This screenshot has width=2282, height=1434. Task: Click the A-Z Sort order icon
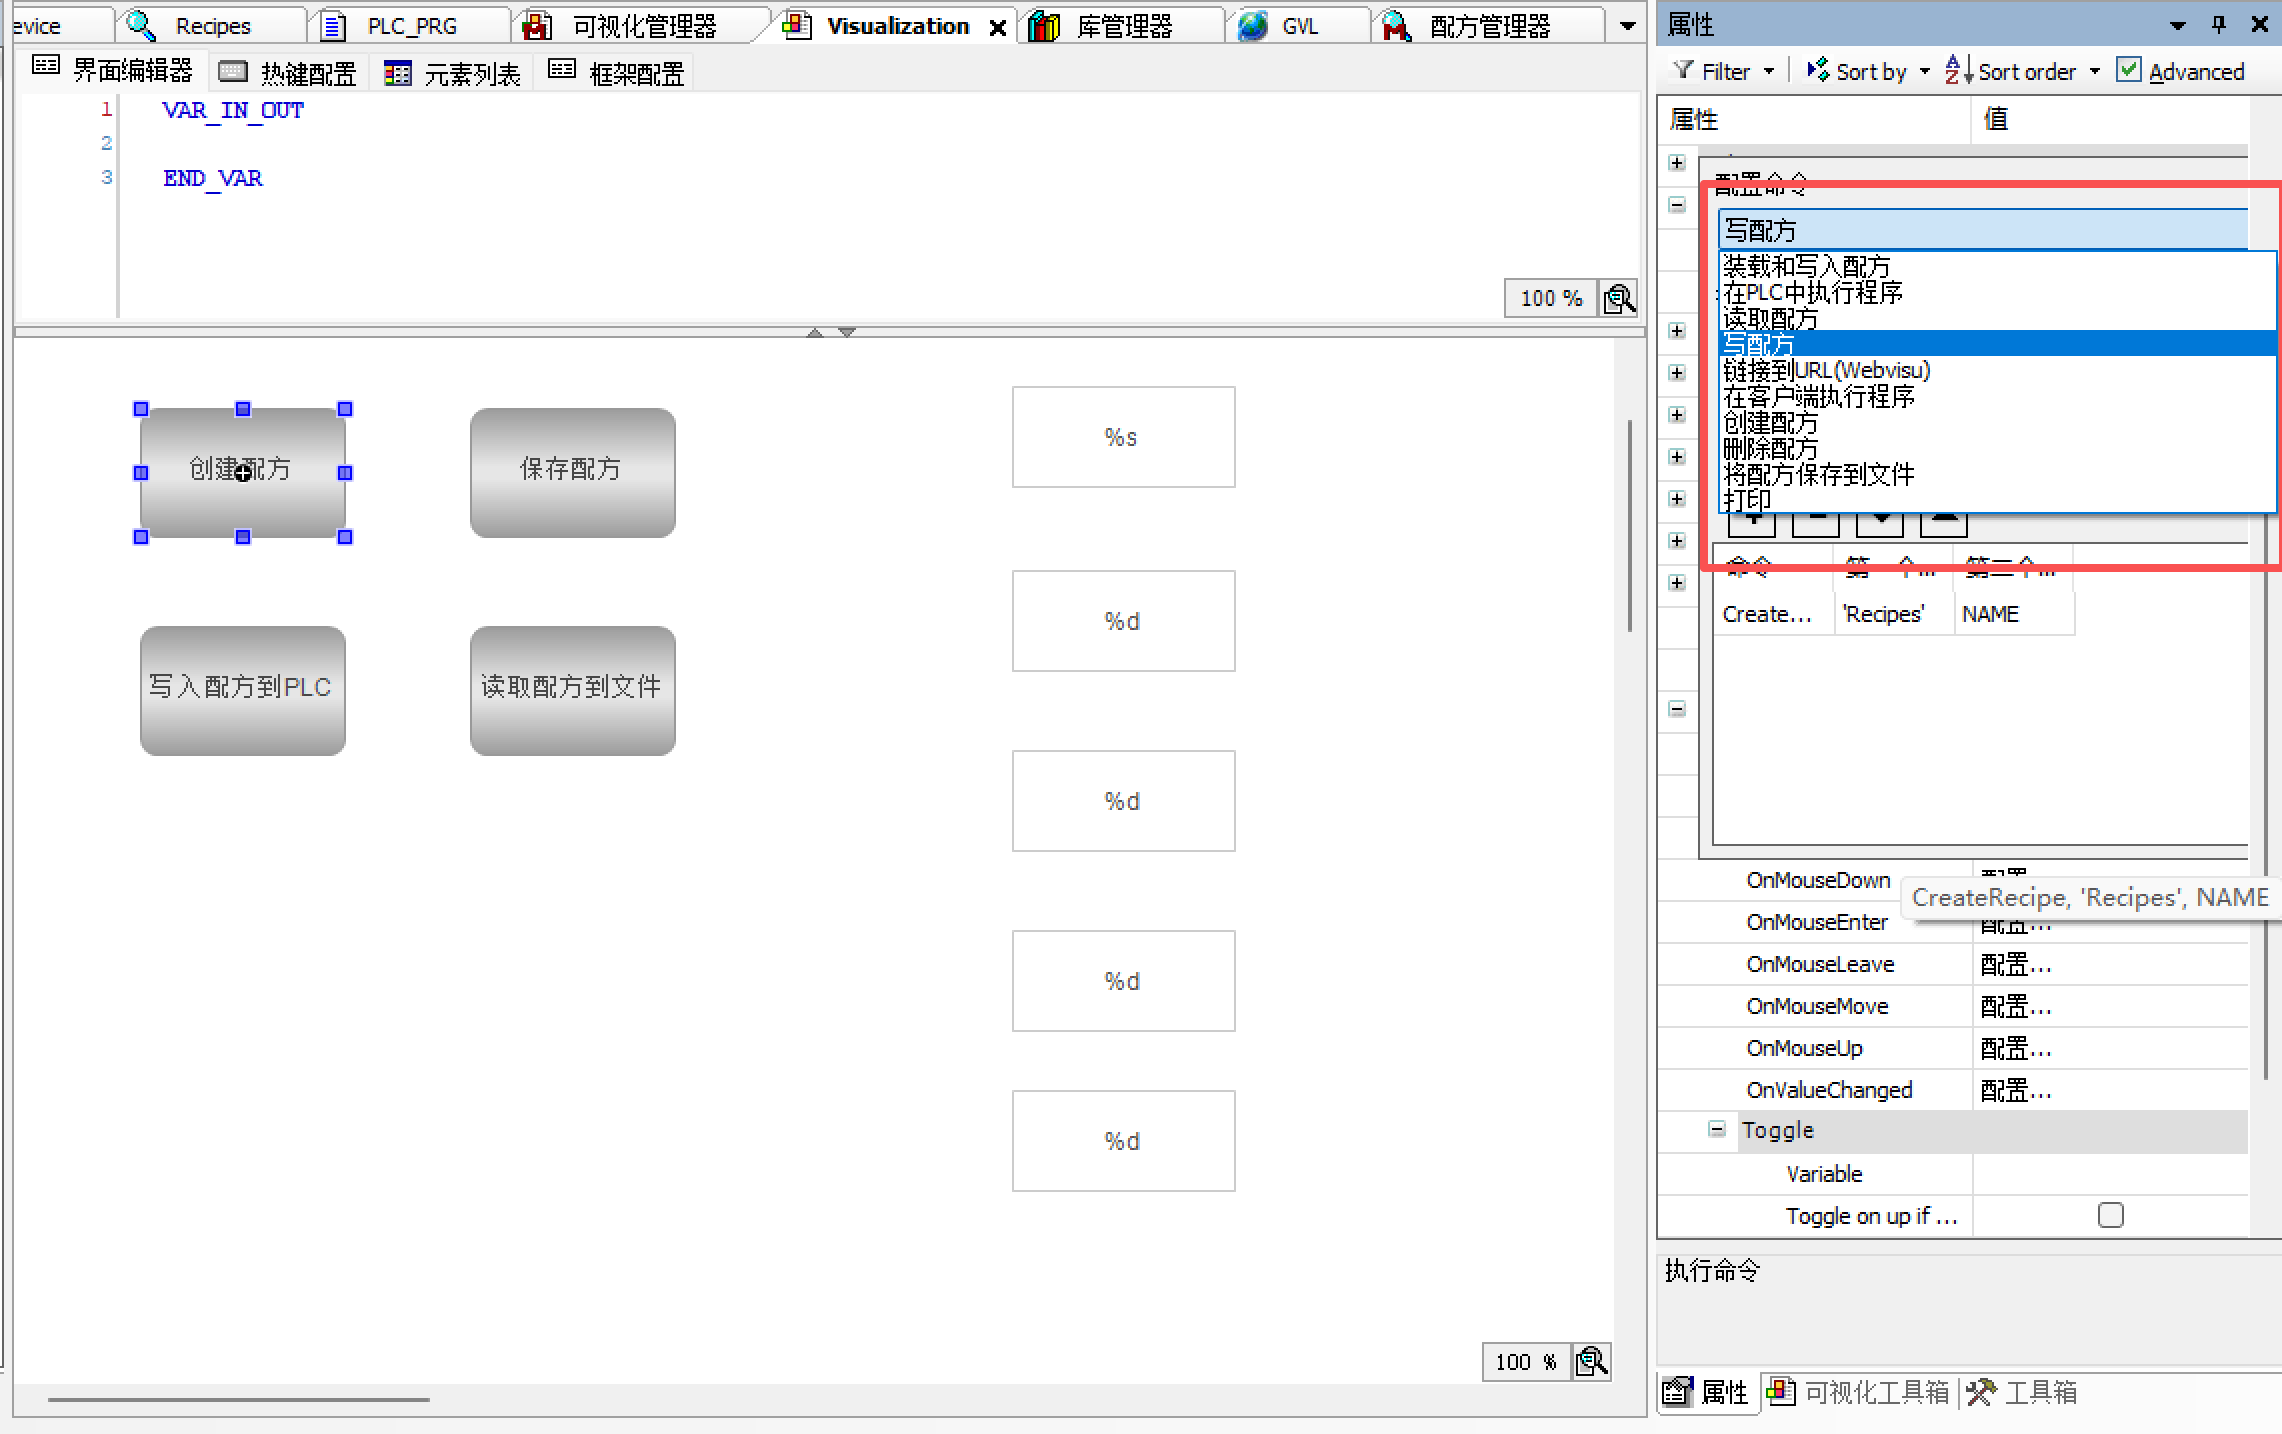(x=1958, y=70)
